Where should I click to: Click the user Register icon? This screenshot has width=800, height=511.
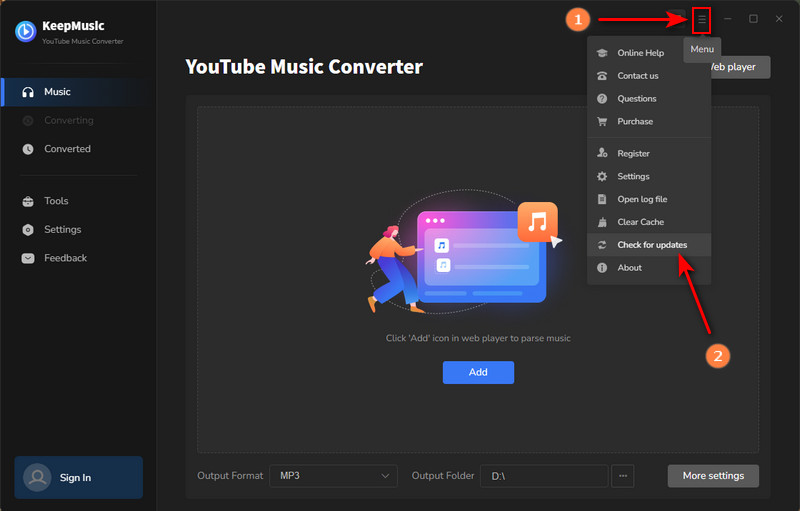point(602,153)
